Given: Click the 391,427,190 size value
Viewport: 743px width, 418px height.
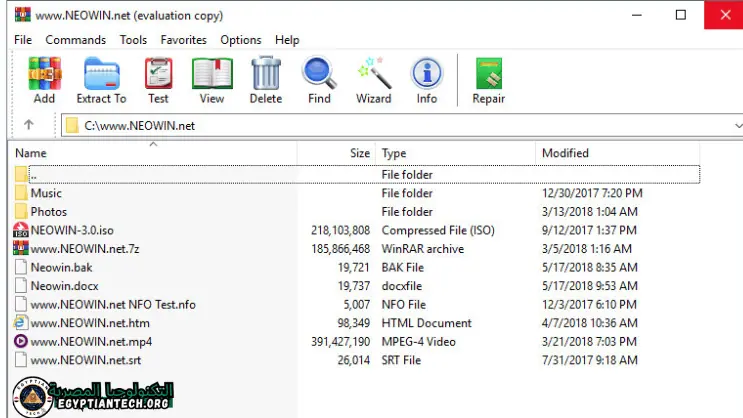Looking at the screenshot, I should click(x=340, y=341).
